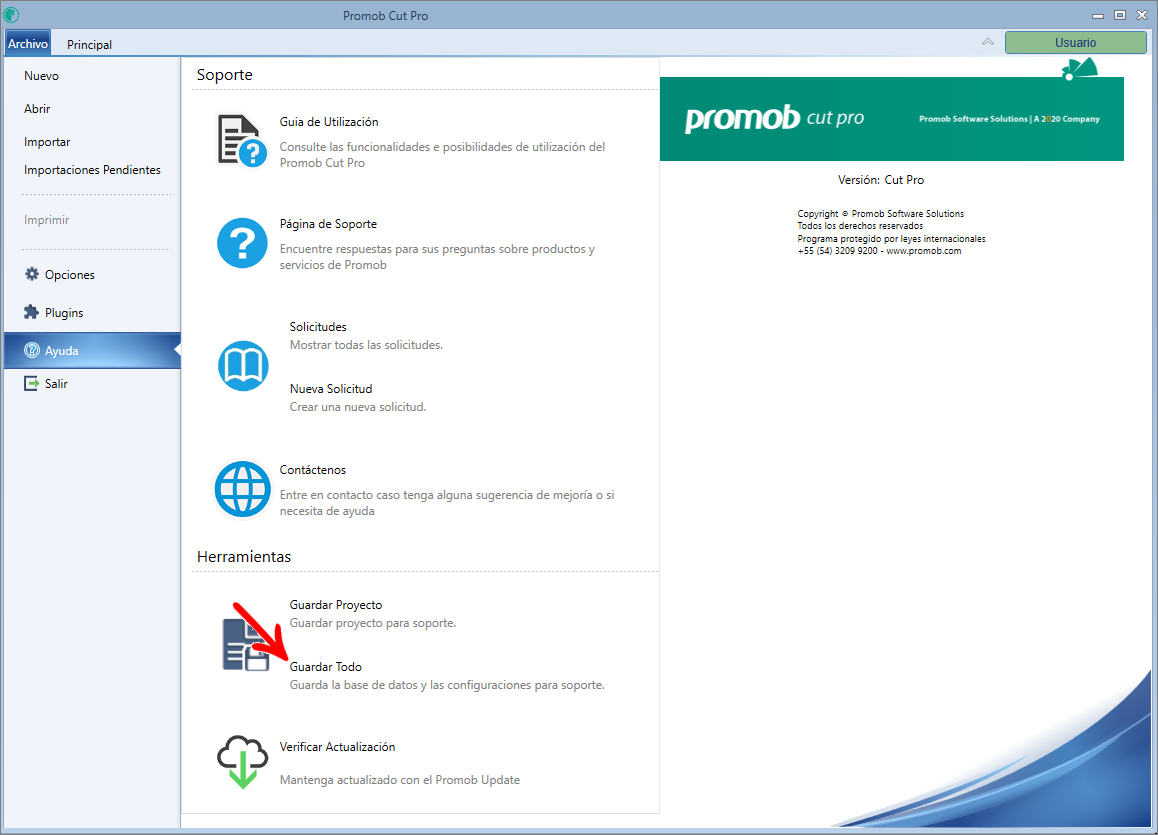Click 'Guardar proyecto para soporte.' description
The width and height of the screenshot is (1158, 835).
pyautogui.click(x=373, y=623)
